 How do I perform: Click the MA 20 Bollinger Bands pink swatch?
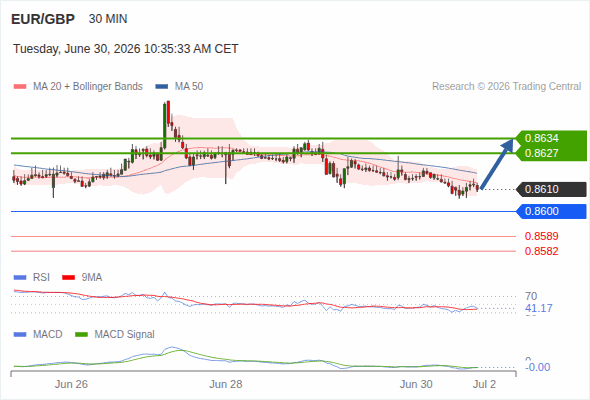pos(20,87)
